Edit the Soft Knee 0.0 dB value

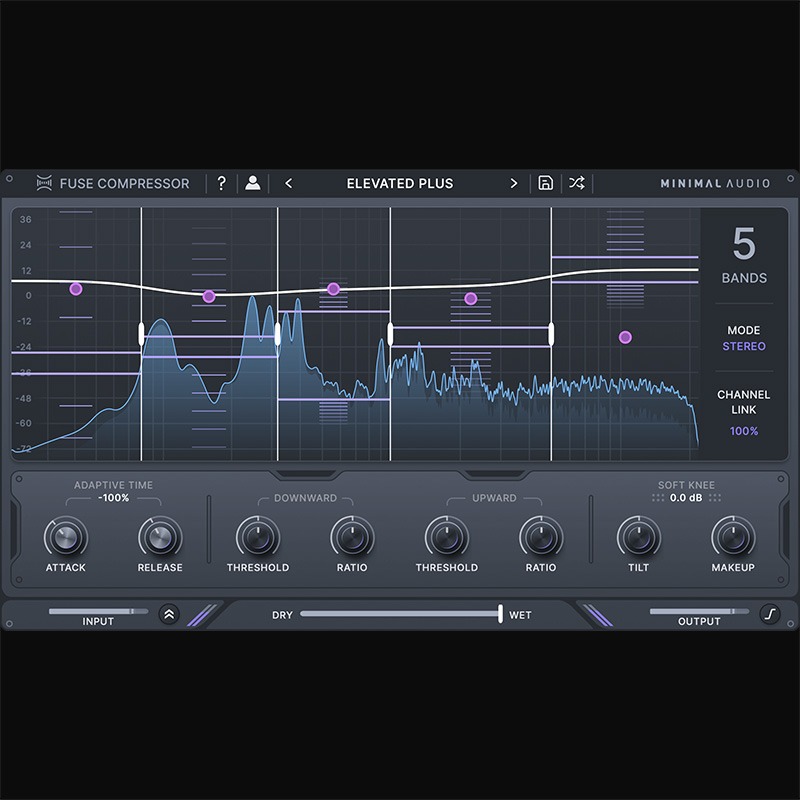pos(686,498)
